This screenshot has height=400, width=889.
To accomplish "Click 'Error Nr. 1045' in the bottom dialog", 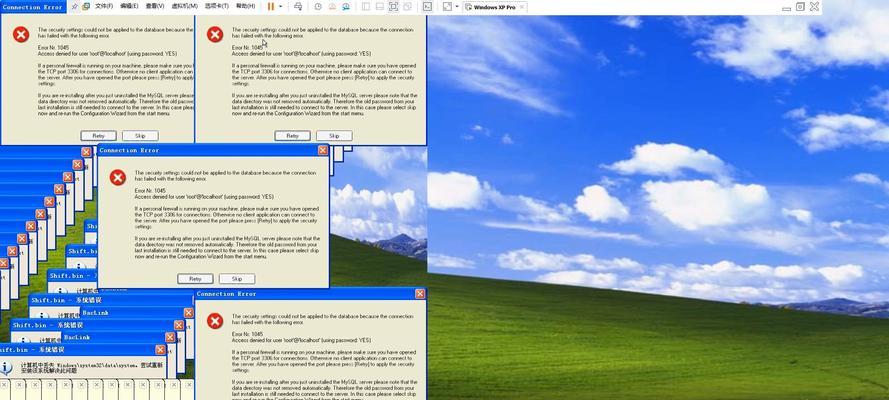I will 248,334.
